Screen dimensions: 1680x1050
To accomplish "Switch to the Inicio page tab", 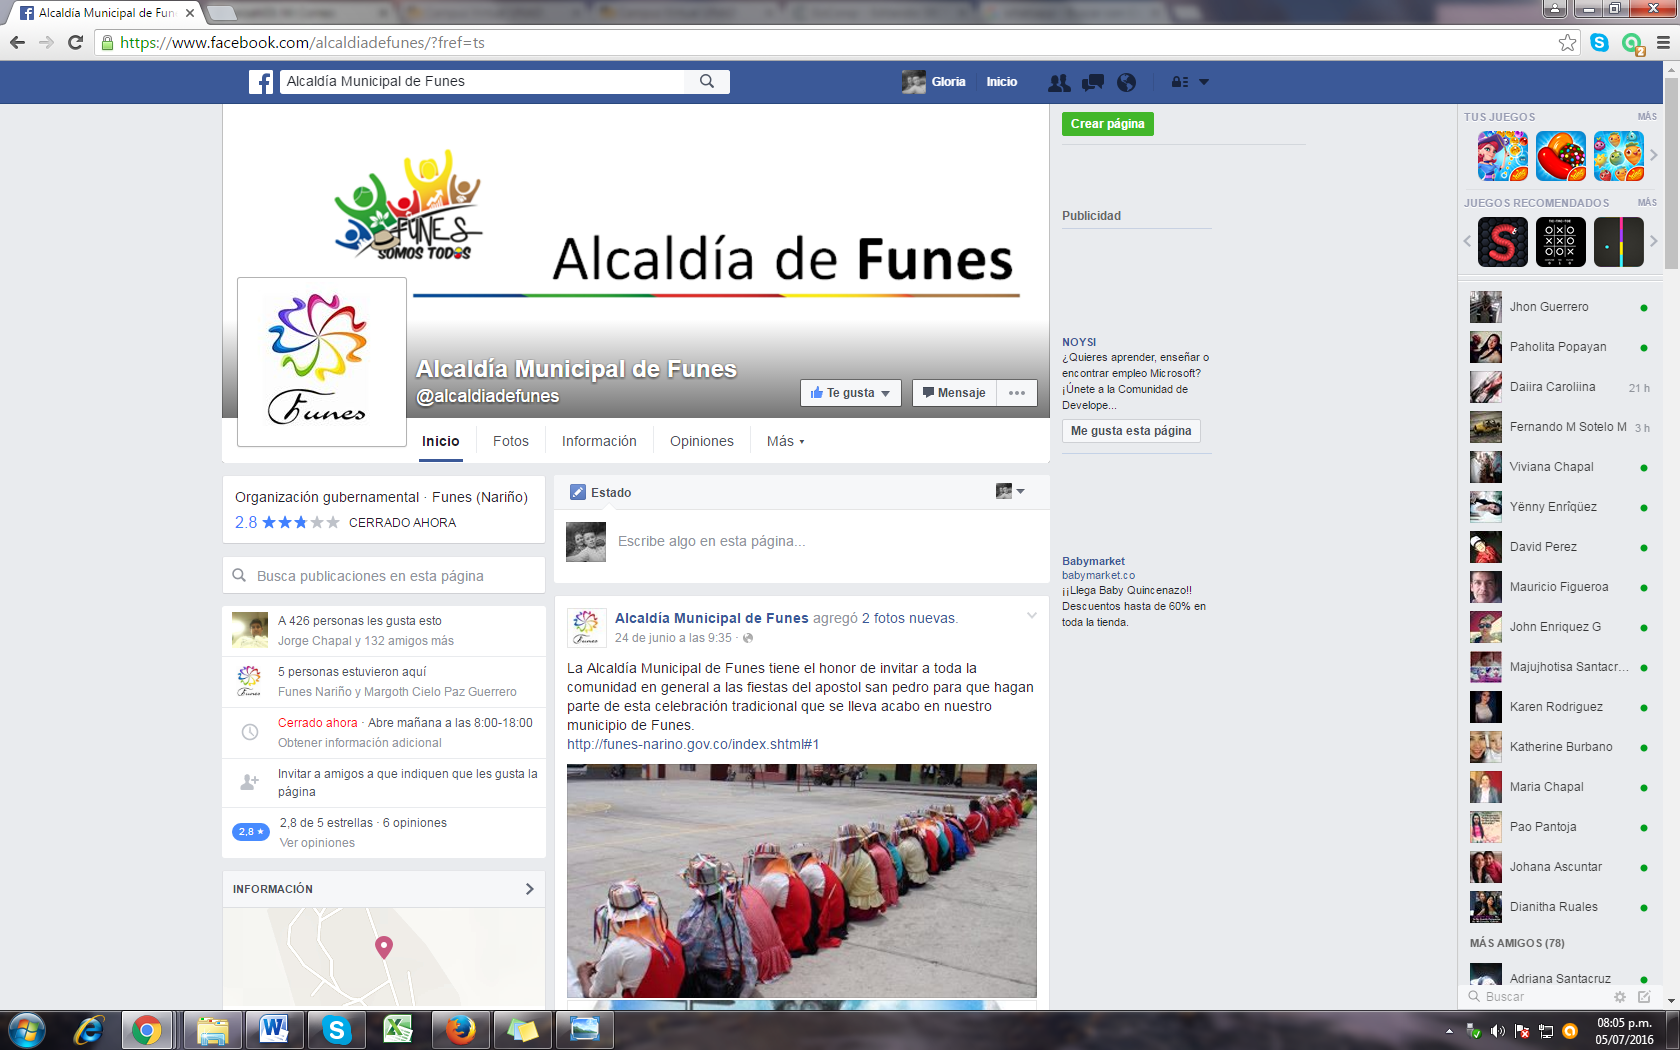I will [440, 441].
